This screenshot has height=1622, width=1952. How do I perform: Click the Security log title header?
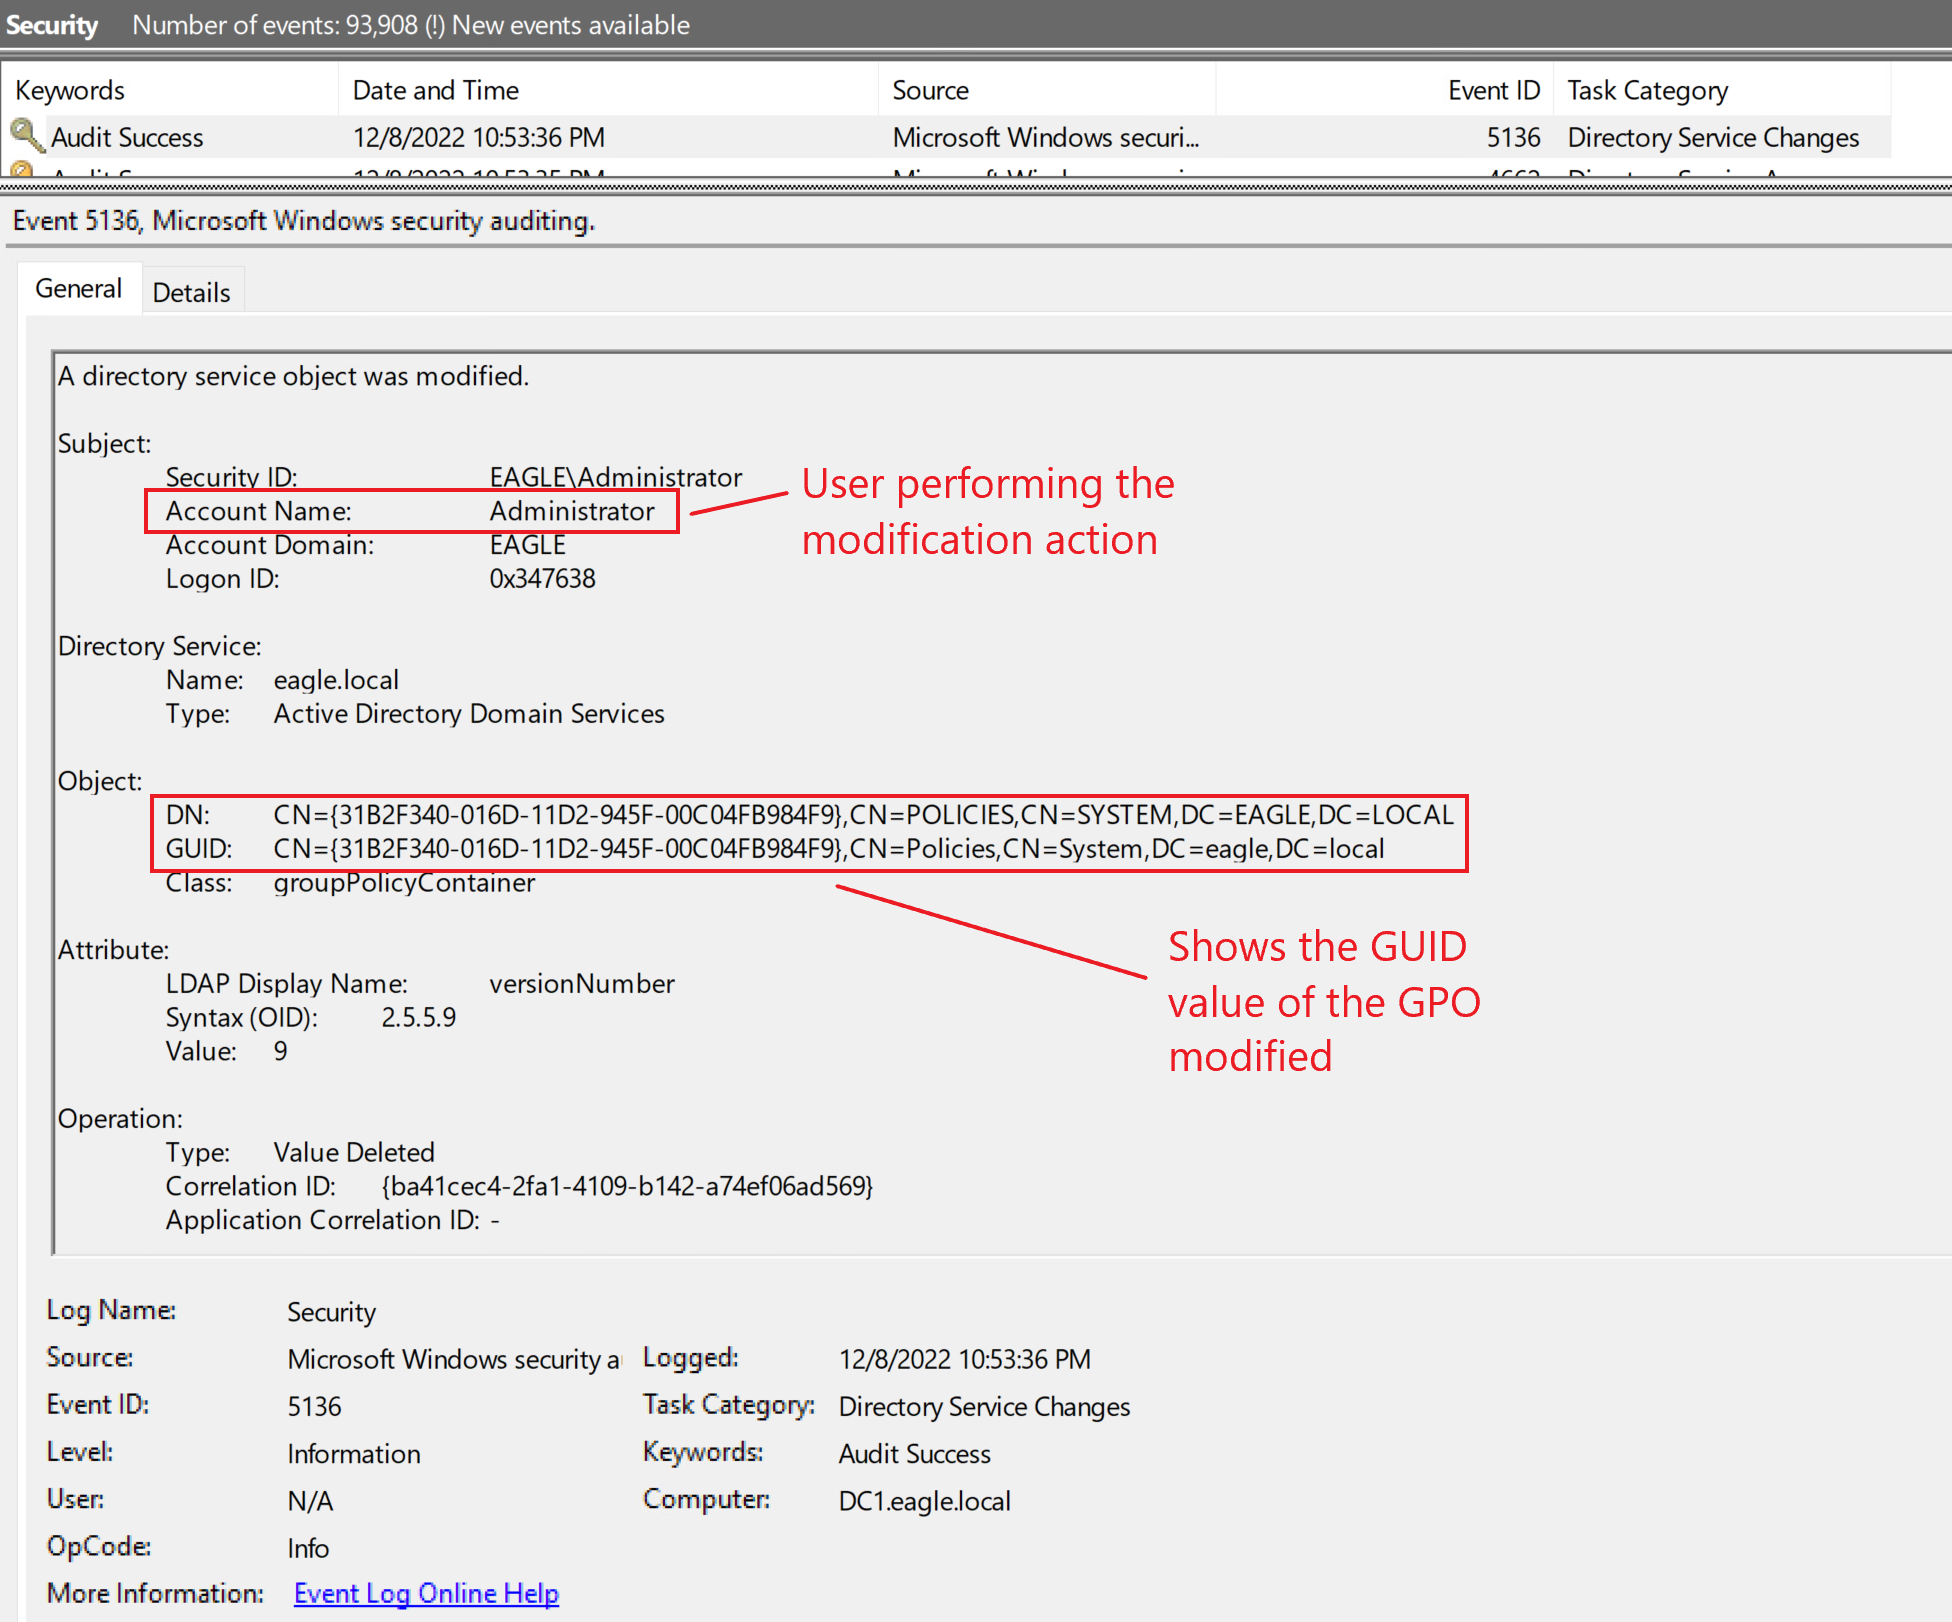52,25
